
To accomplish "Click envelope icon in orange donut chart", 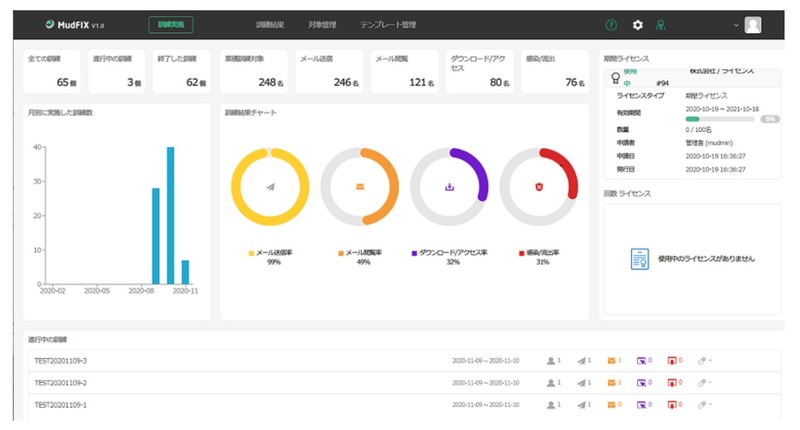I will click(x=360, y=186).
